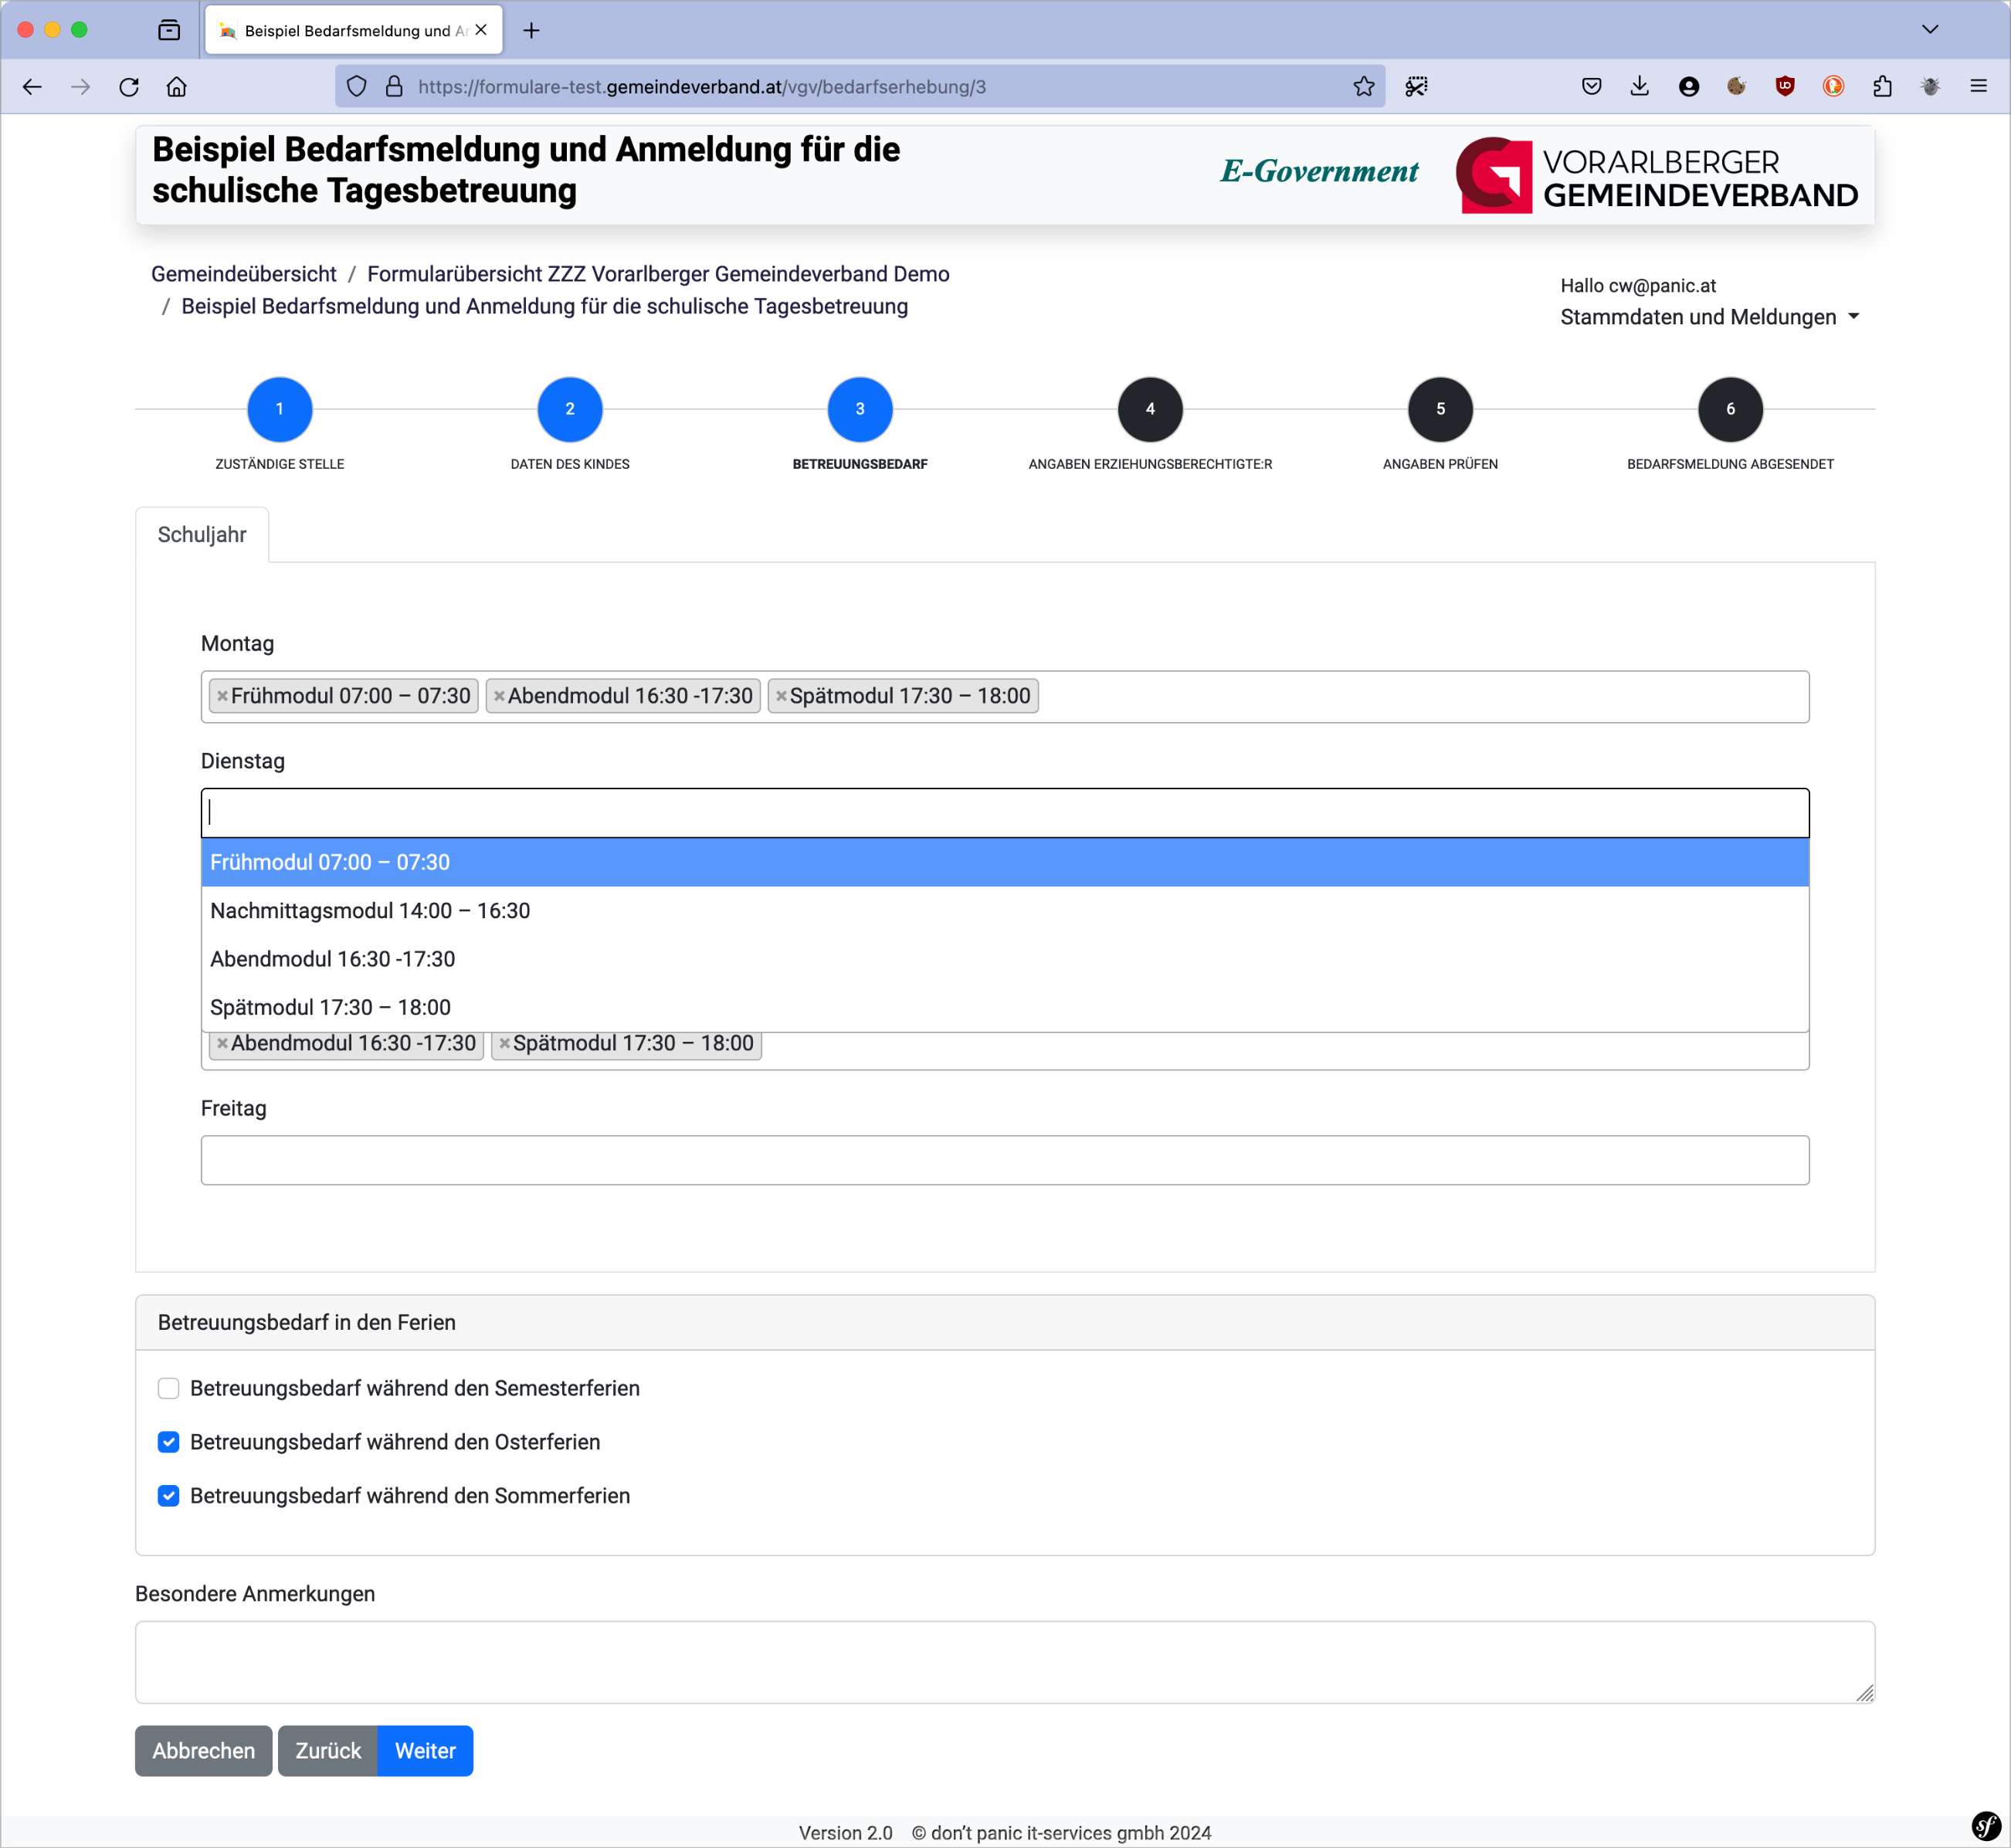Open the DuckDuckGo extension icon
Screen dimensions: 2011x1848
(1833, 87)
